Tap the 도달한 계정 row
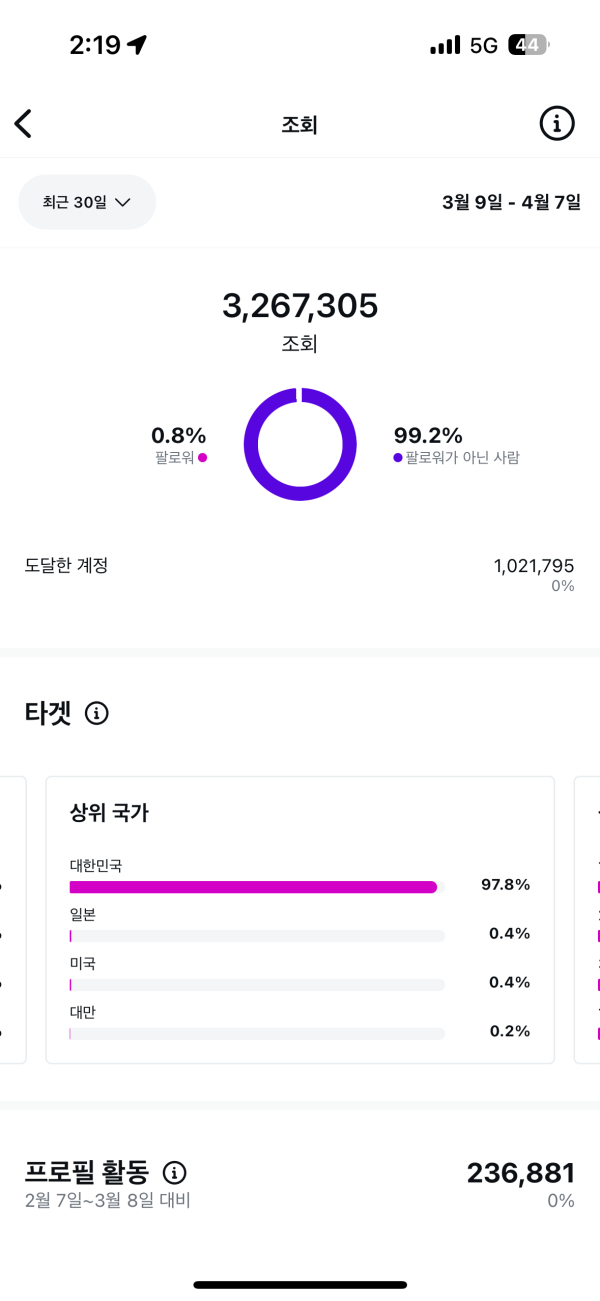600x1301 pixels. pyautogui.click(x=300, y=566)
